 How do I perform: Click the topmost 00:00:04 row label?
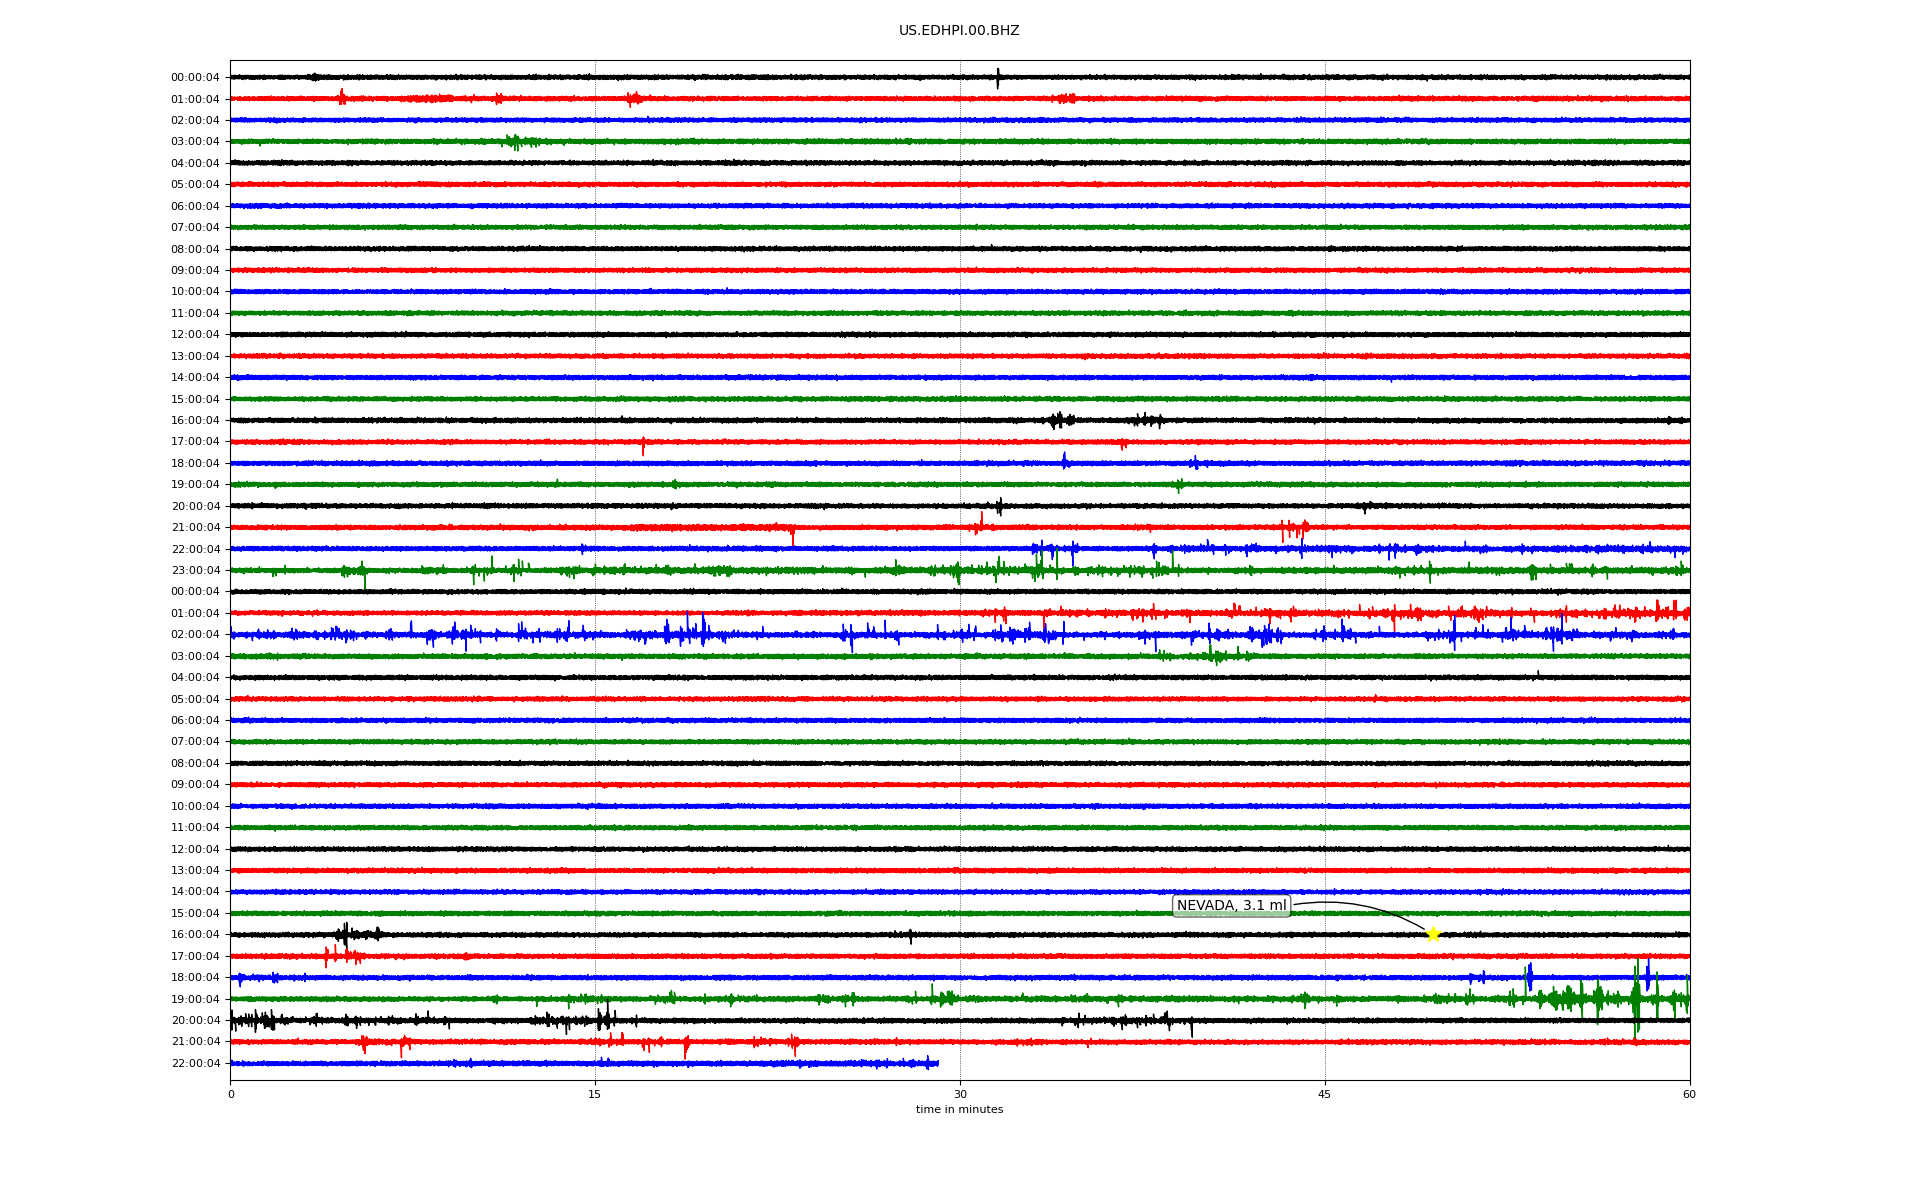coord(195,78)
